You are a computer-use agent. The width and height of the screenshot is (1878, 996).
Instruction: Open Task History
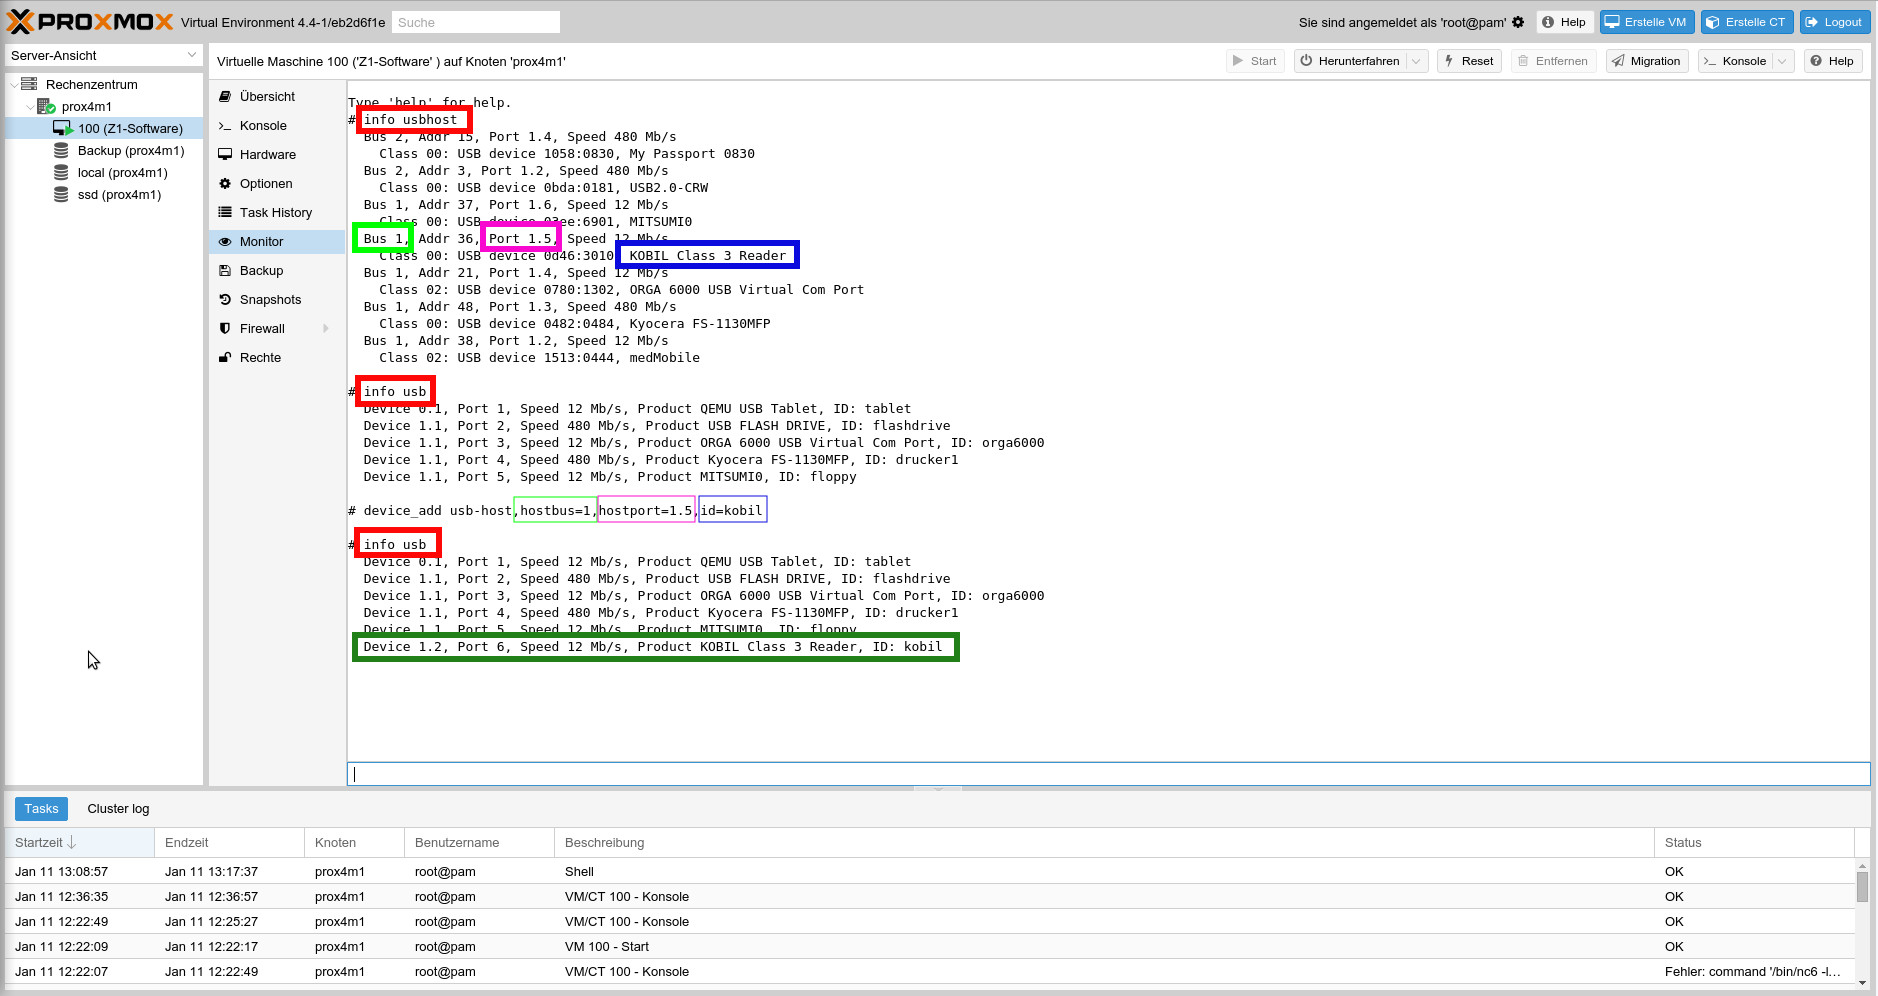tap(277, 213)
